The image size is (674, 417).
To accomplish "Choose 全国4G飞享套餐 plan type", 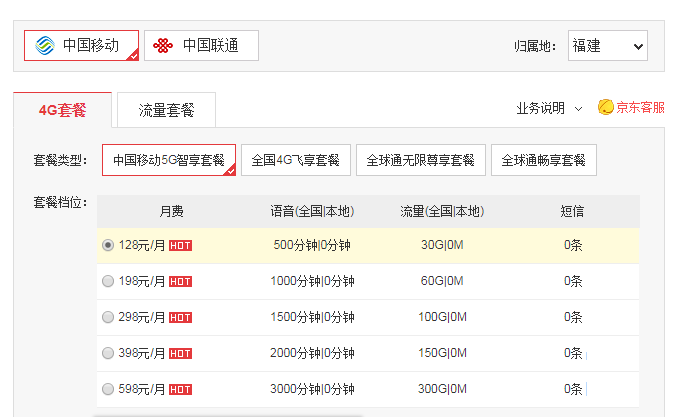I will point(296,160).
